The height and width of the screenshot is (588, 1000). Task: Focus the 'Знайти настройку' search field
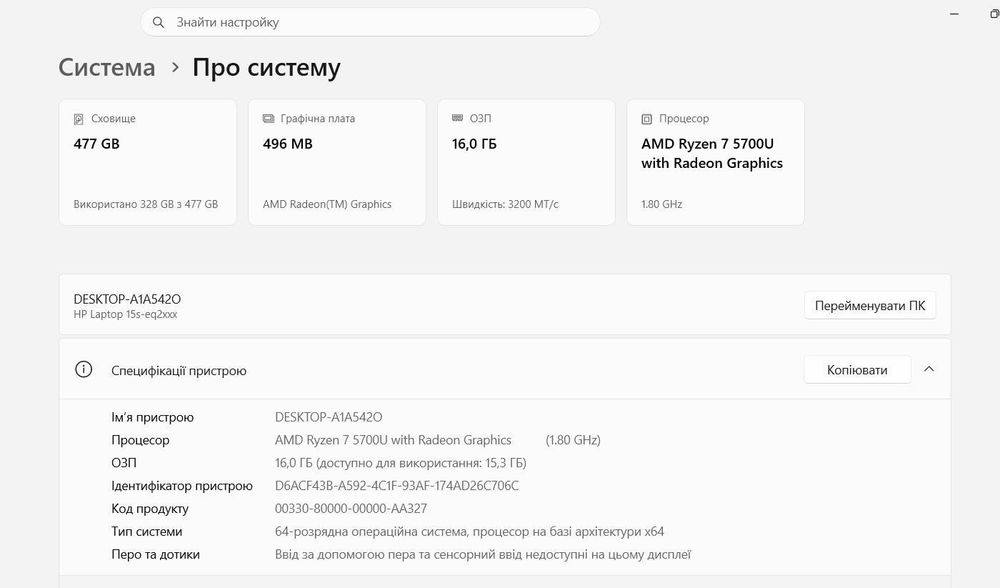[x=370, y=22]
